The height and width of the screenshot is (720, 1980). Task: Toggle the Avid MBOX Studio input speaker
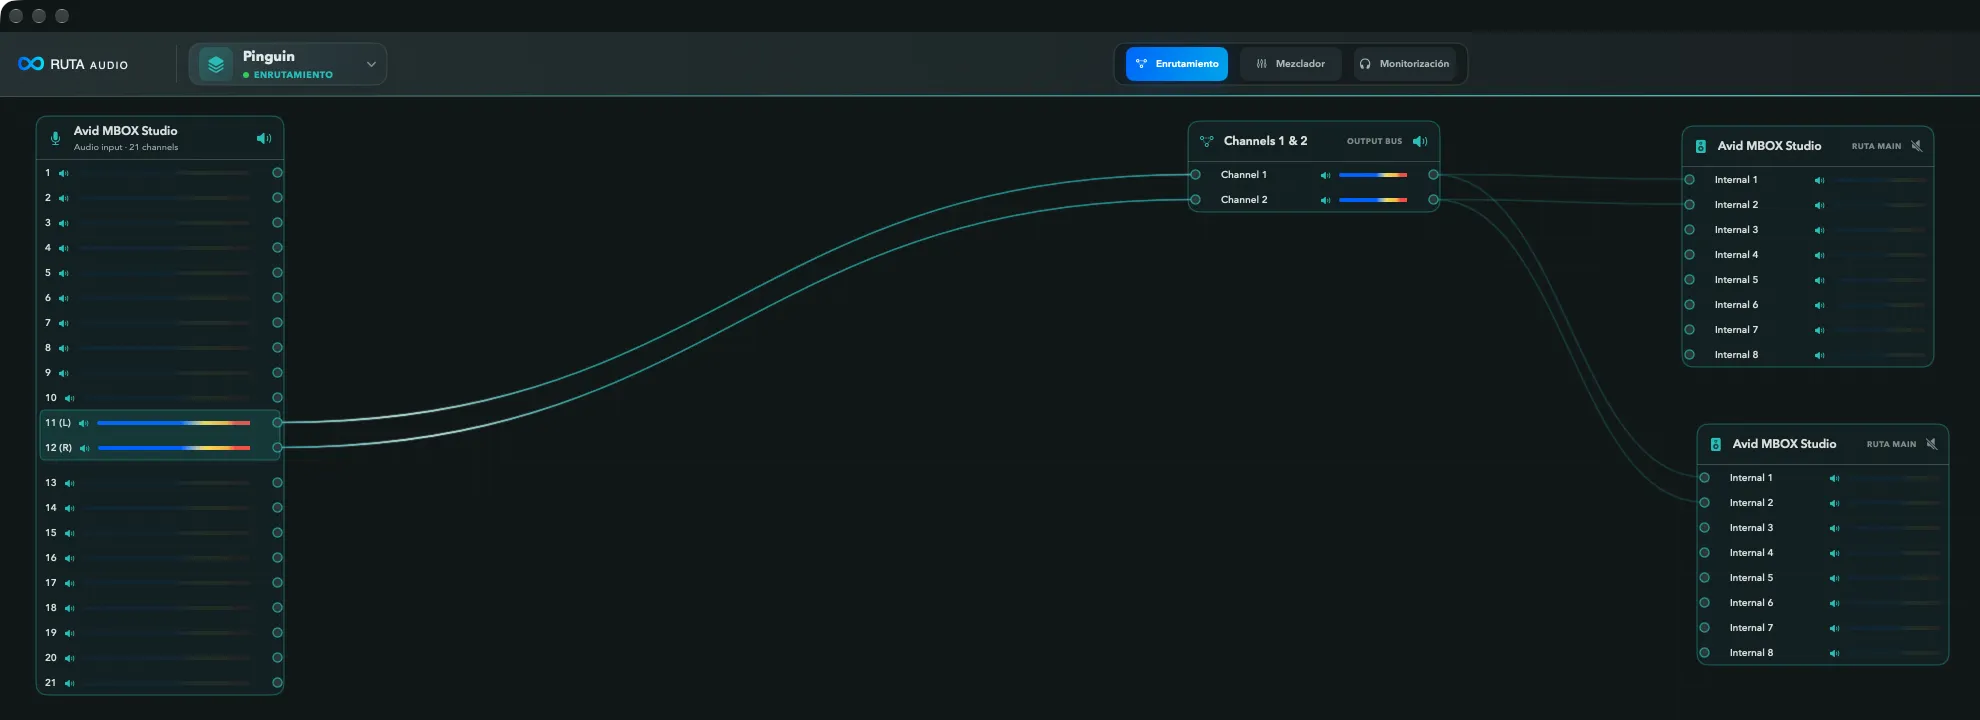[264, 138]
